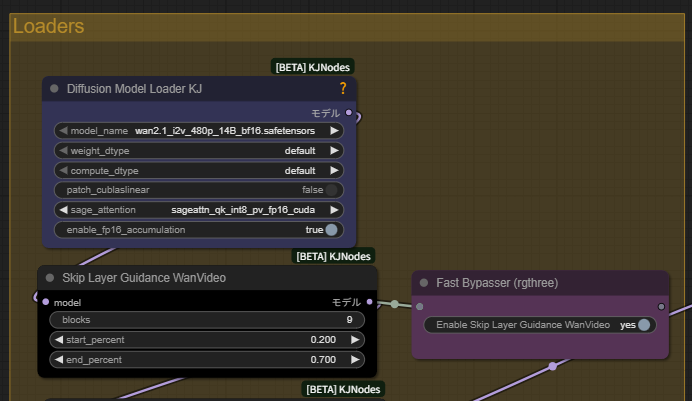This screenshot has width=692, height=401.
Task: Decrease start_percent with left arrow
Action: tap(59, 340)
